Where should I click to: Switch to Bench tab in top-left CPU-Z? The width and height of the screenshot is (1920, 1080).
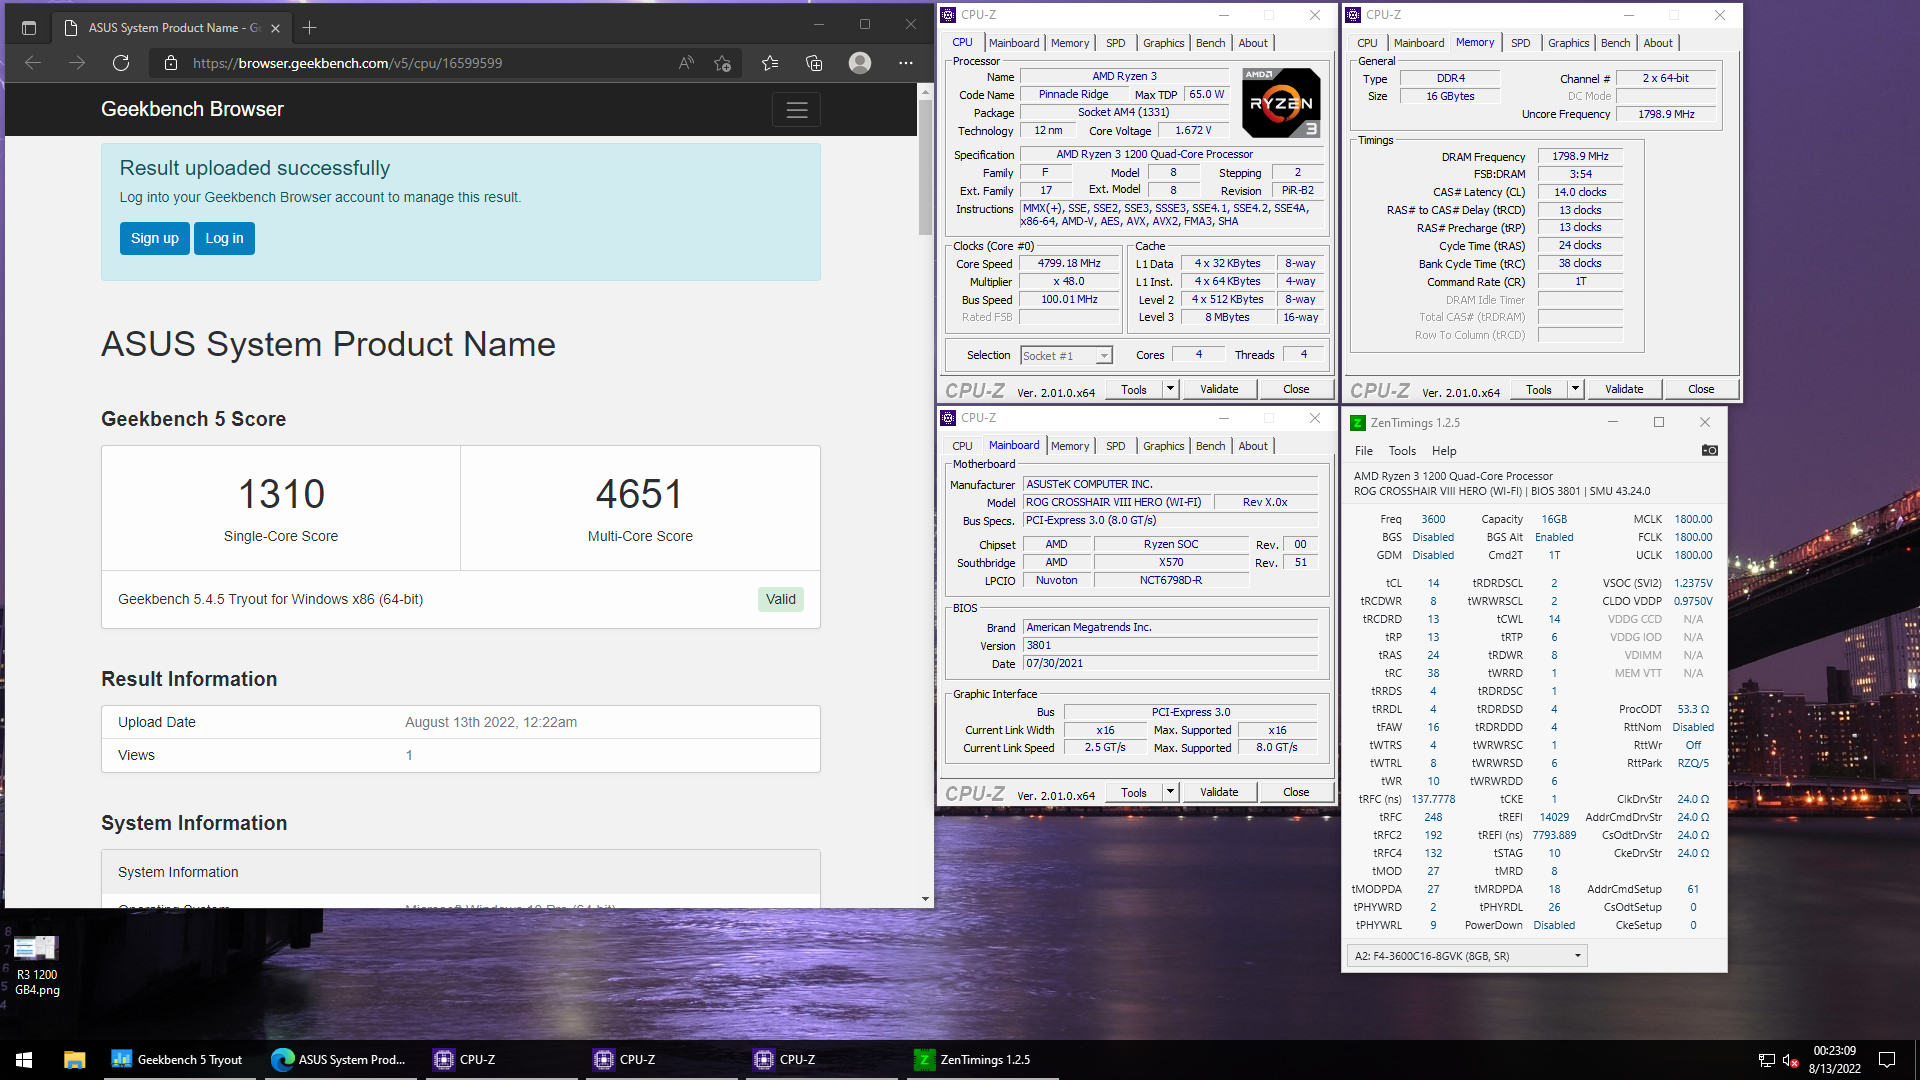[x=1210, y=43]
